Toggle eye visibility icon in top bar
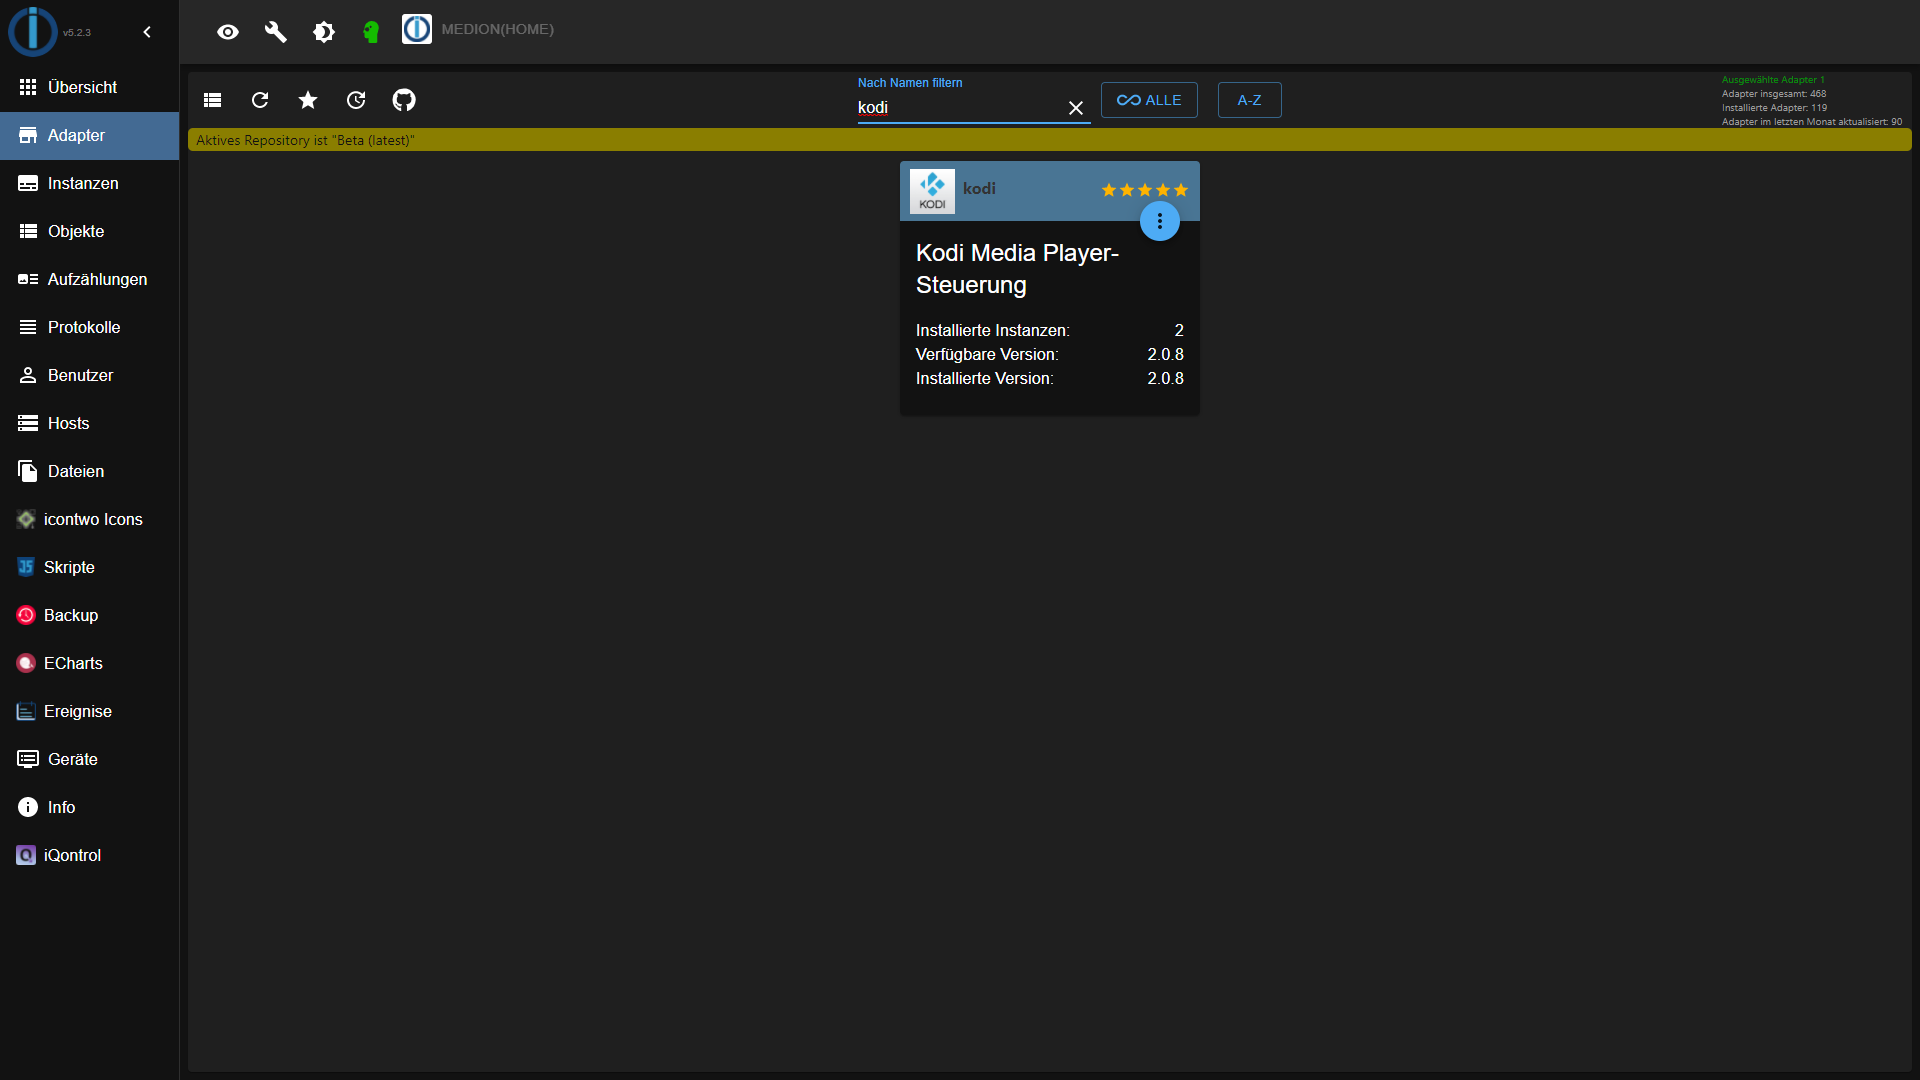The image size is (1920, 1080). coord(228,32)
